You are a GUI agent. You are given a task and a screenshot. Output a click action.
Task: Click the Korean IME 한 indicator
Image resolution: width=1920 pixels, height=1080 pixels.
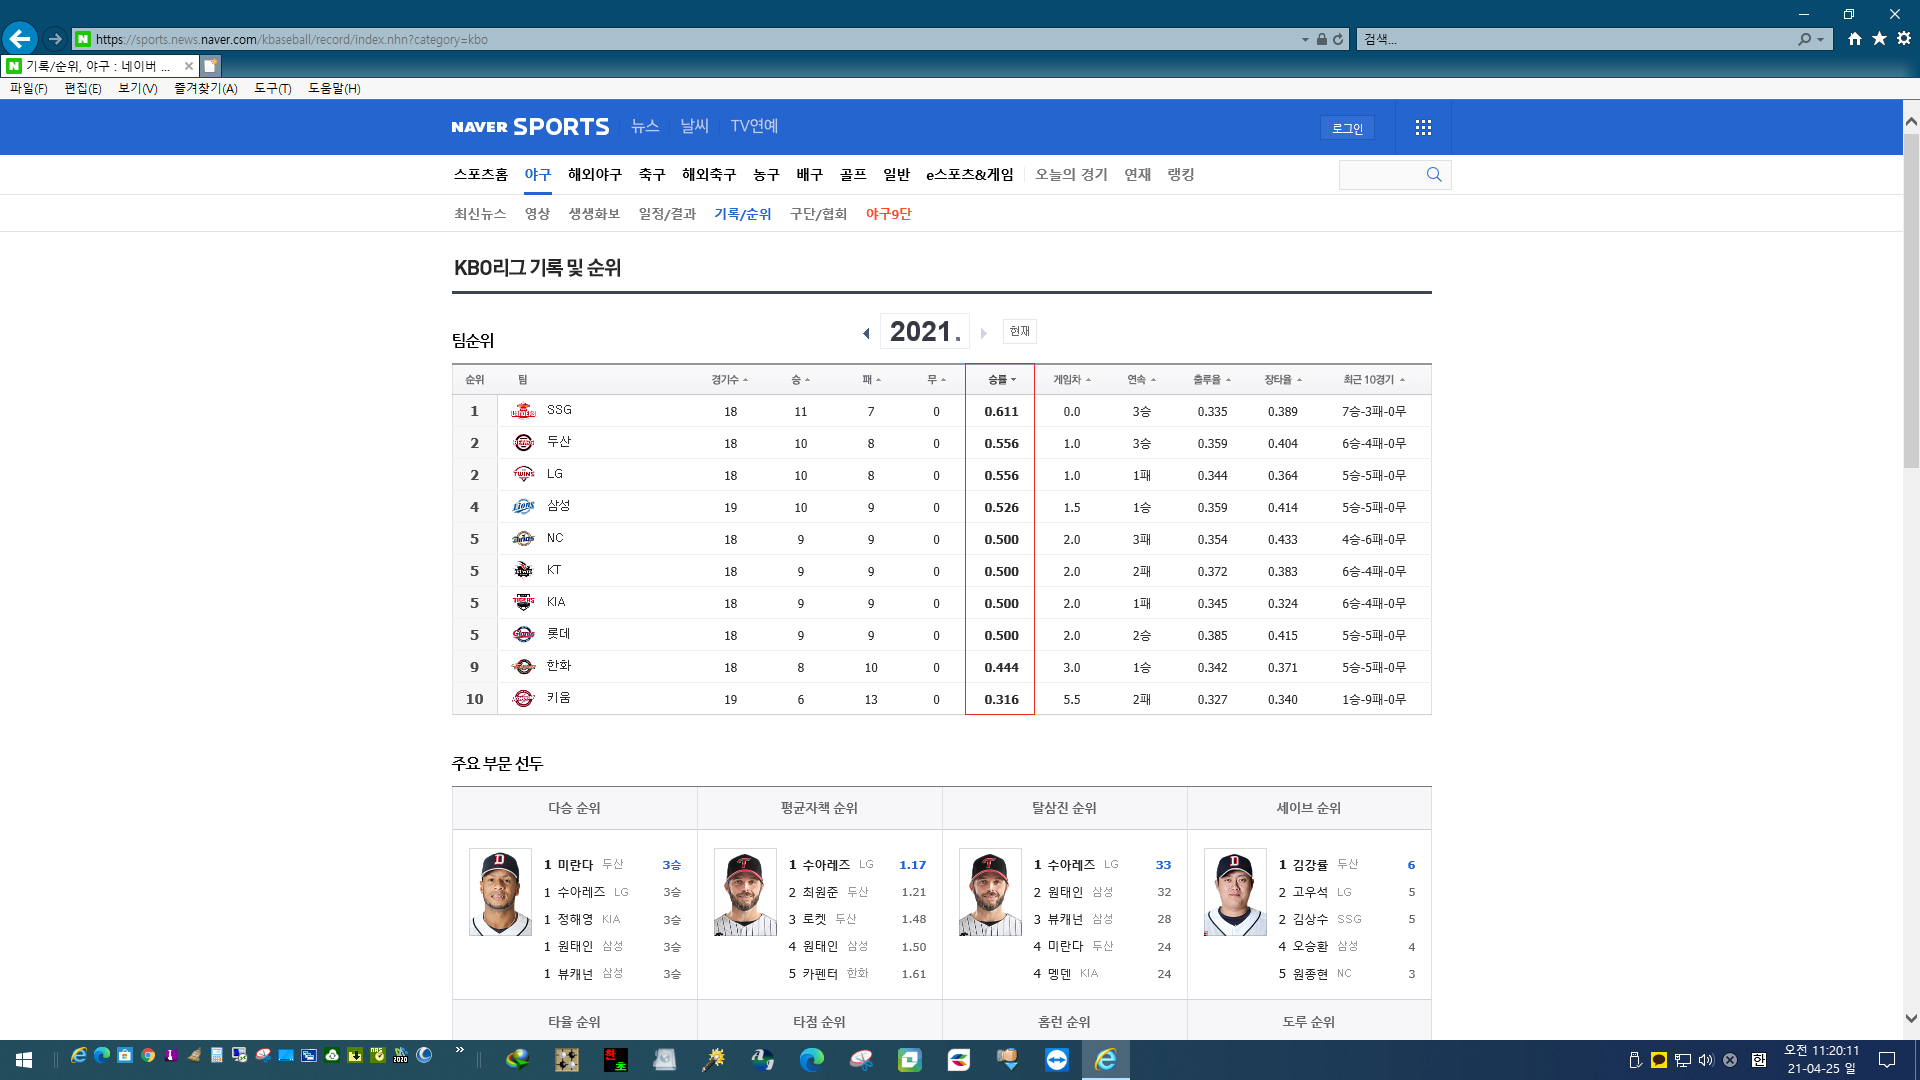1758,1060
